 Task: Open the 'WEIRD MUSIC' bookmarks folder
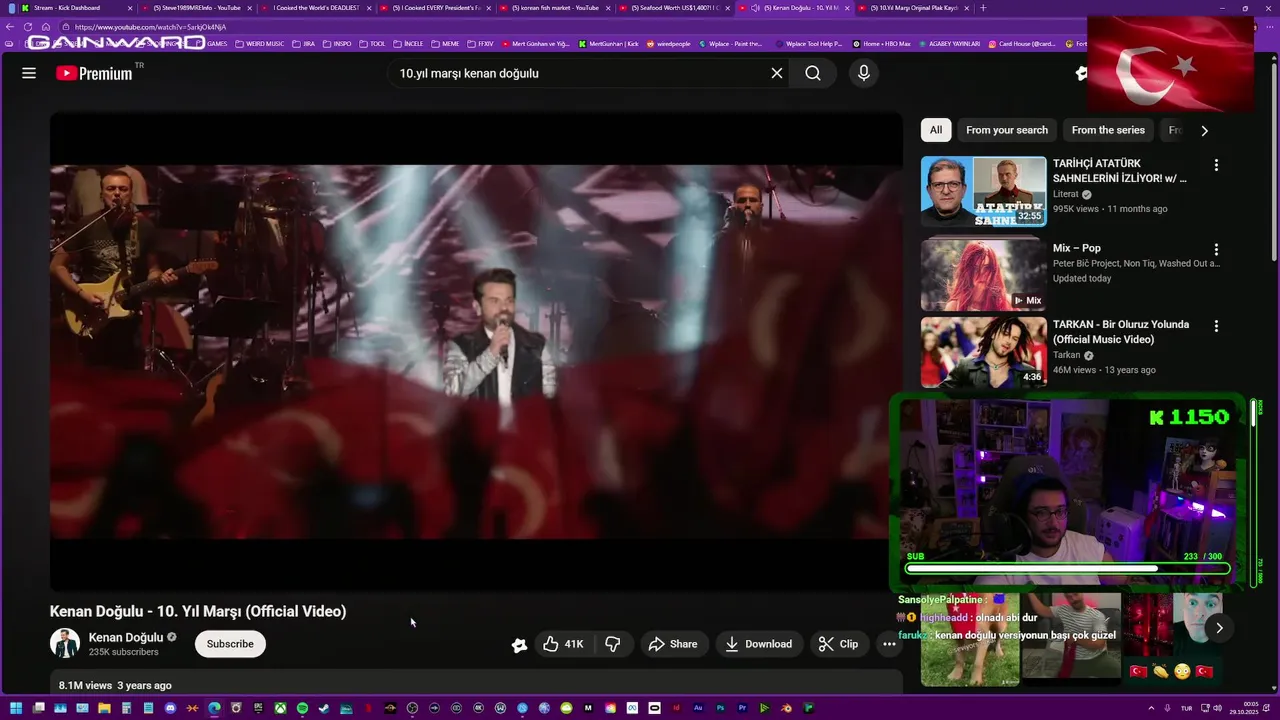coord(259,44)
